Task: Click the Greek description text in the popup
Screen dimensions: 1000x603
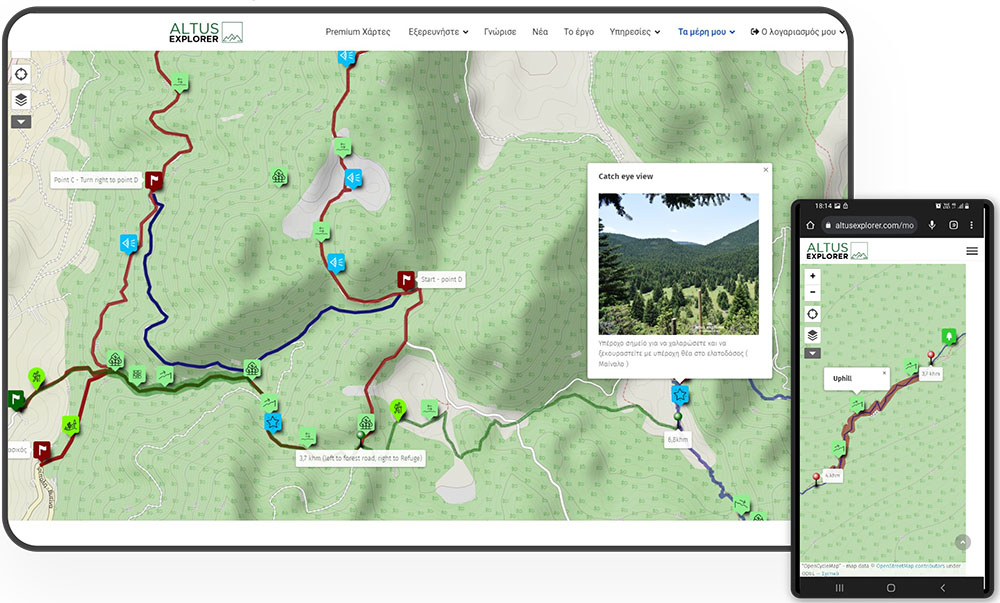Action: pos(673,353)
